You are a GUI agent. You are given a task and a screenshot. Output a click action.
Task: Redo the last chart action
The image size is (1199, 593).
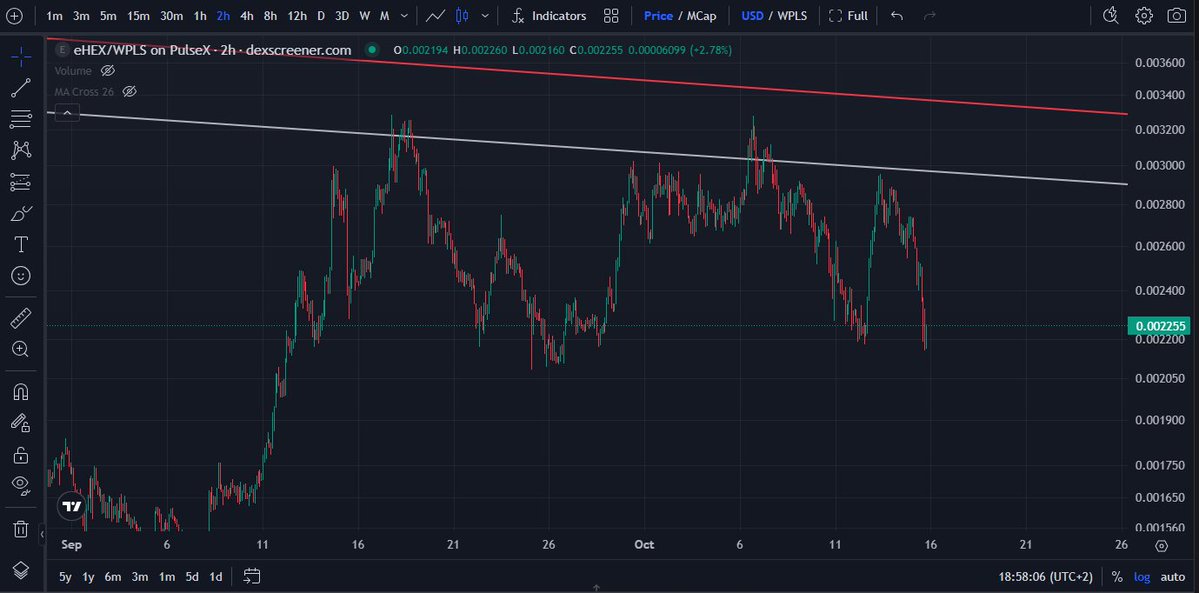pyautogui.click(x=930, y=15)
